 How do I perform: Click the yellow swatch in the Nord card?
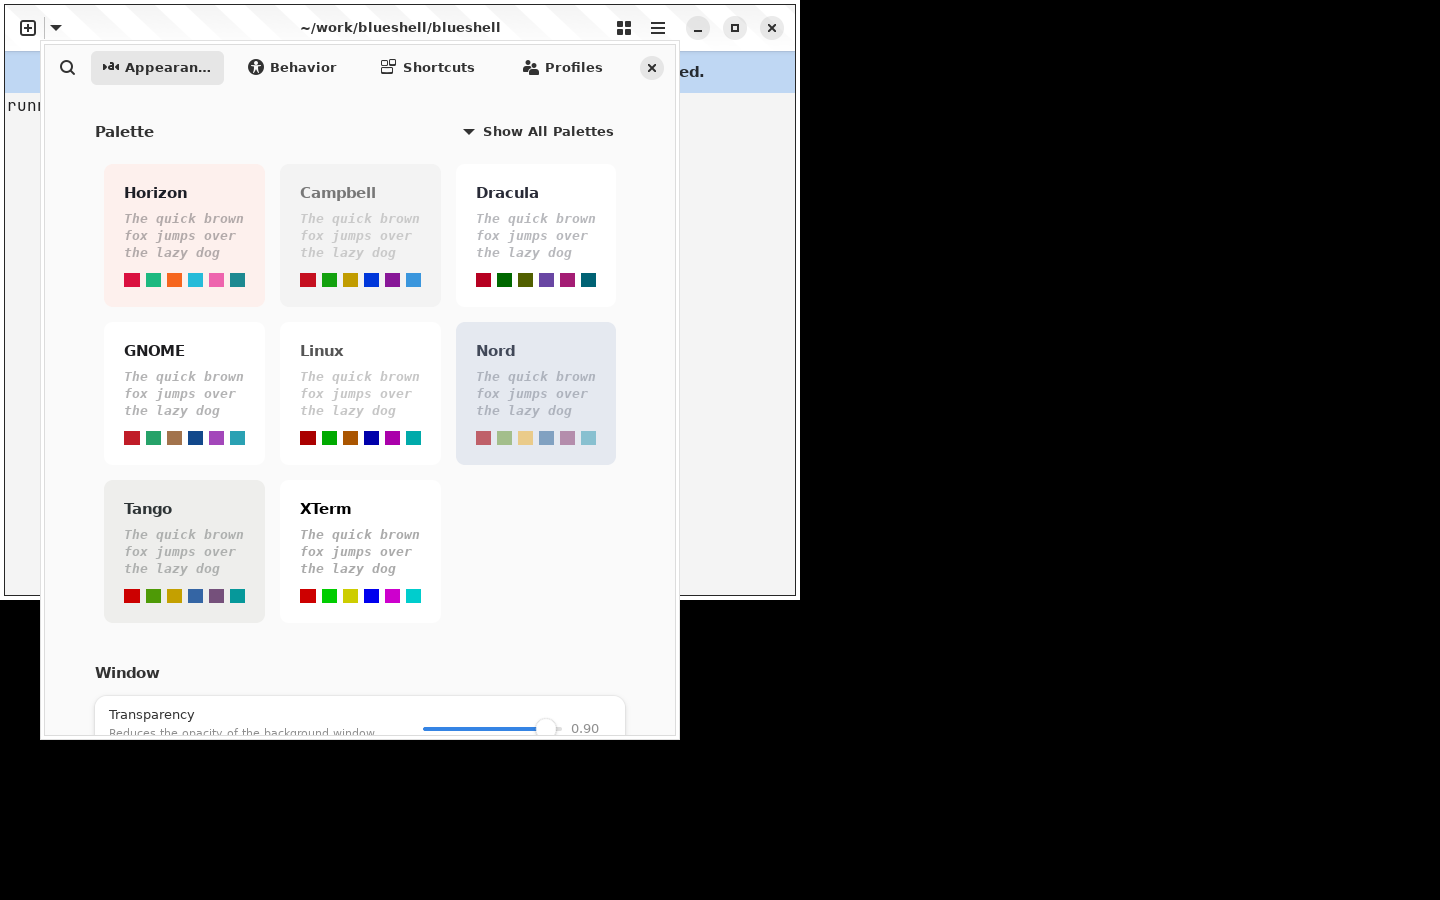[x=525, y=438]
